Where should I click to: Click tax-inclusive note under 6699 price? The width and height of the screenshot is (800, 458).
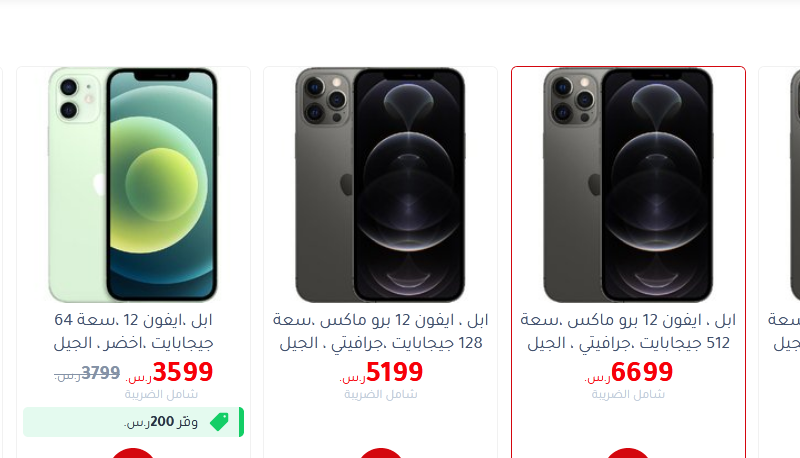[x=628, y=394]
